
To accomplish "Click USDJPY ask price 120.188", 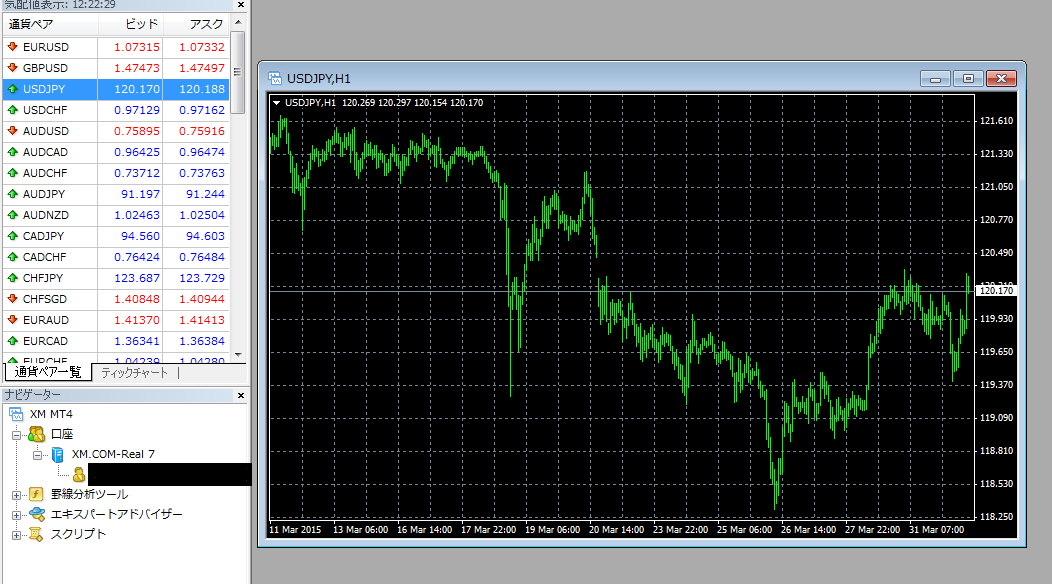I will [202, 89].
